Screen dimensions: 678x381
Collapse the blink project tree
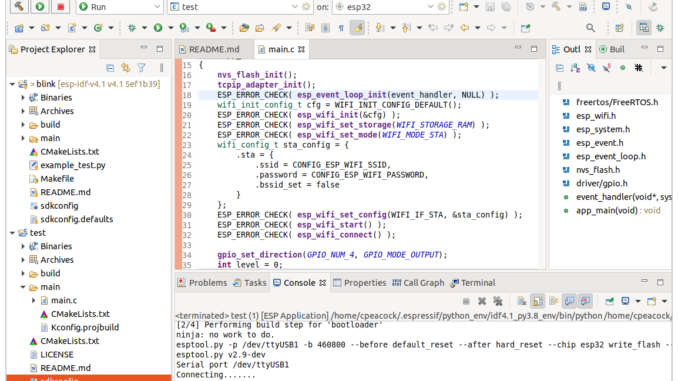tap(13, 84)
